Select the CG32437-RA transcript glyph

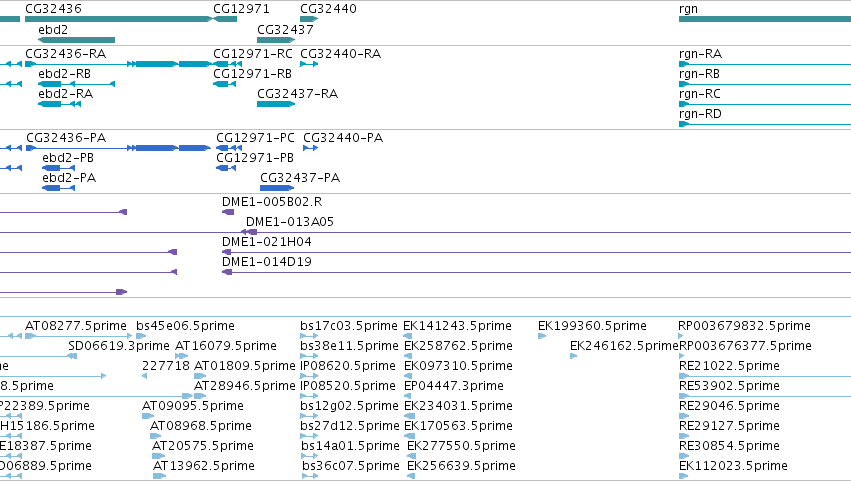pos(276,104)
